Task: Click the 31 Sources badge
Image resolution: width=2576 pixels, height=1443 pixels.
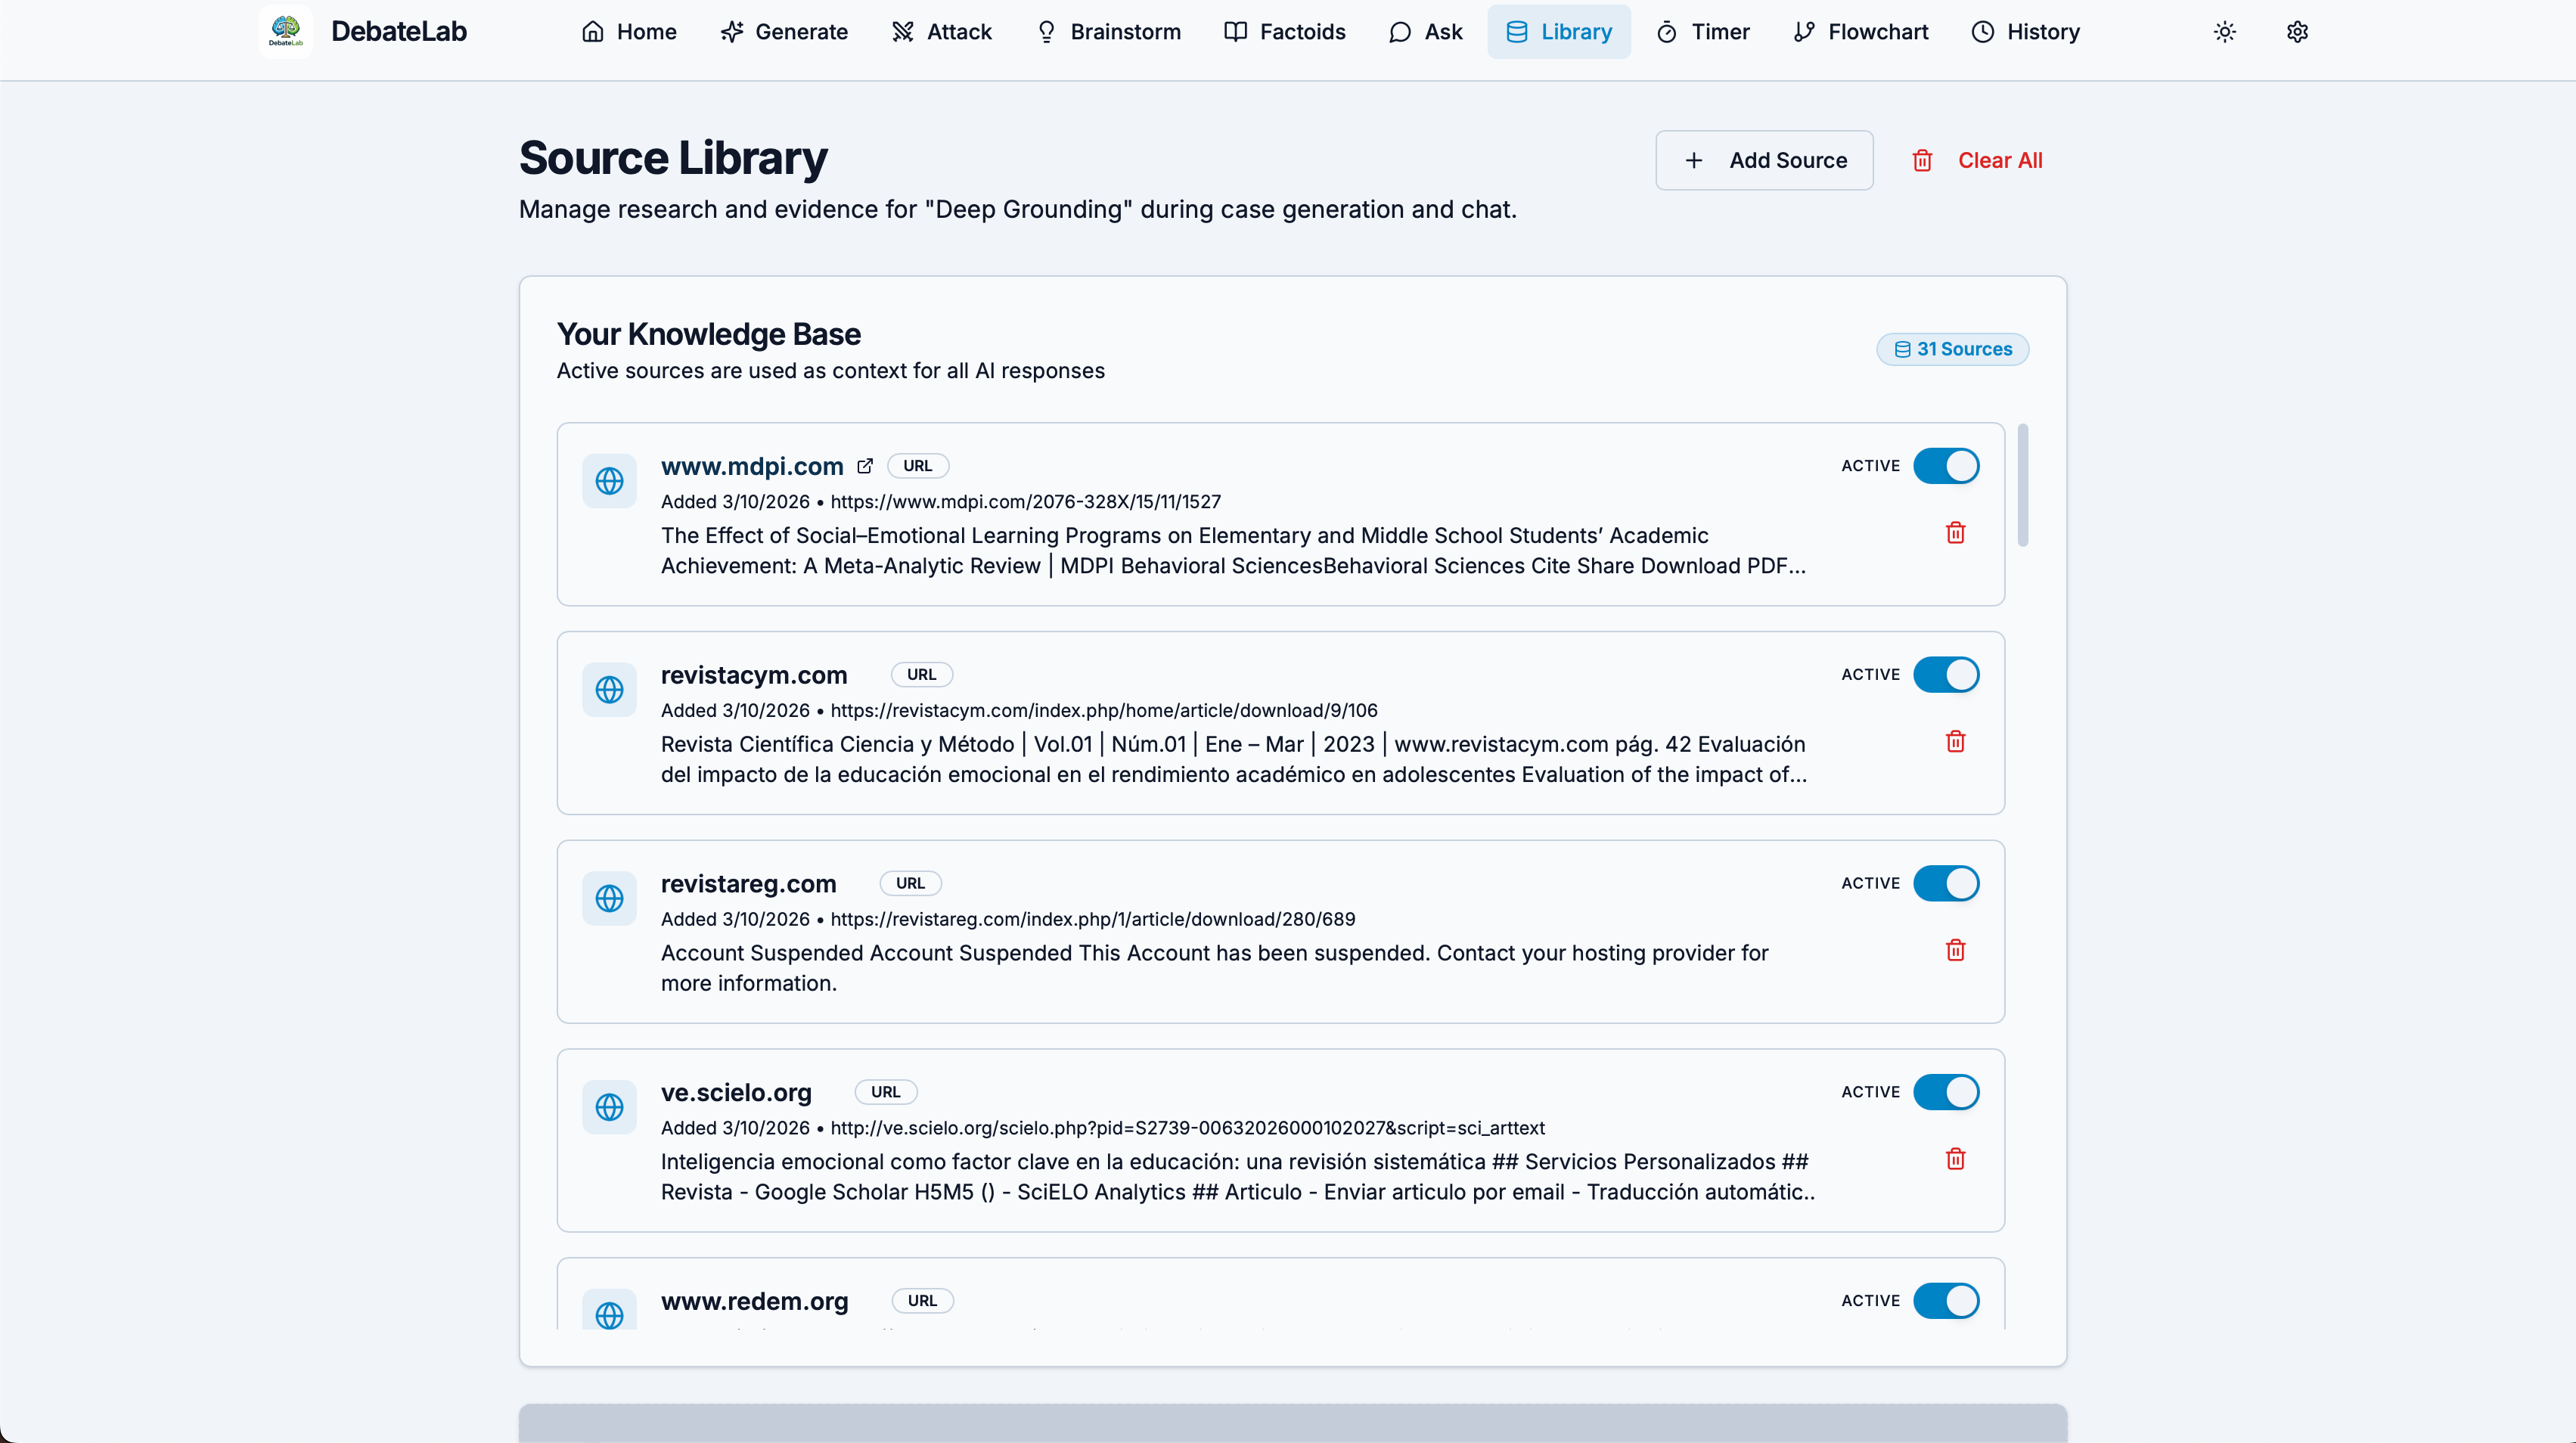Action: pyautogui.click(x=1952, y=349)
